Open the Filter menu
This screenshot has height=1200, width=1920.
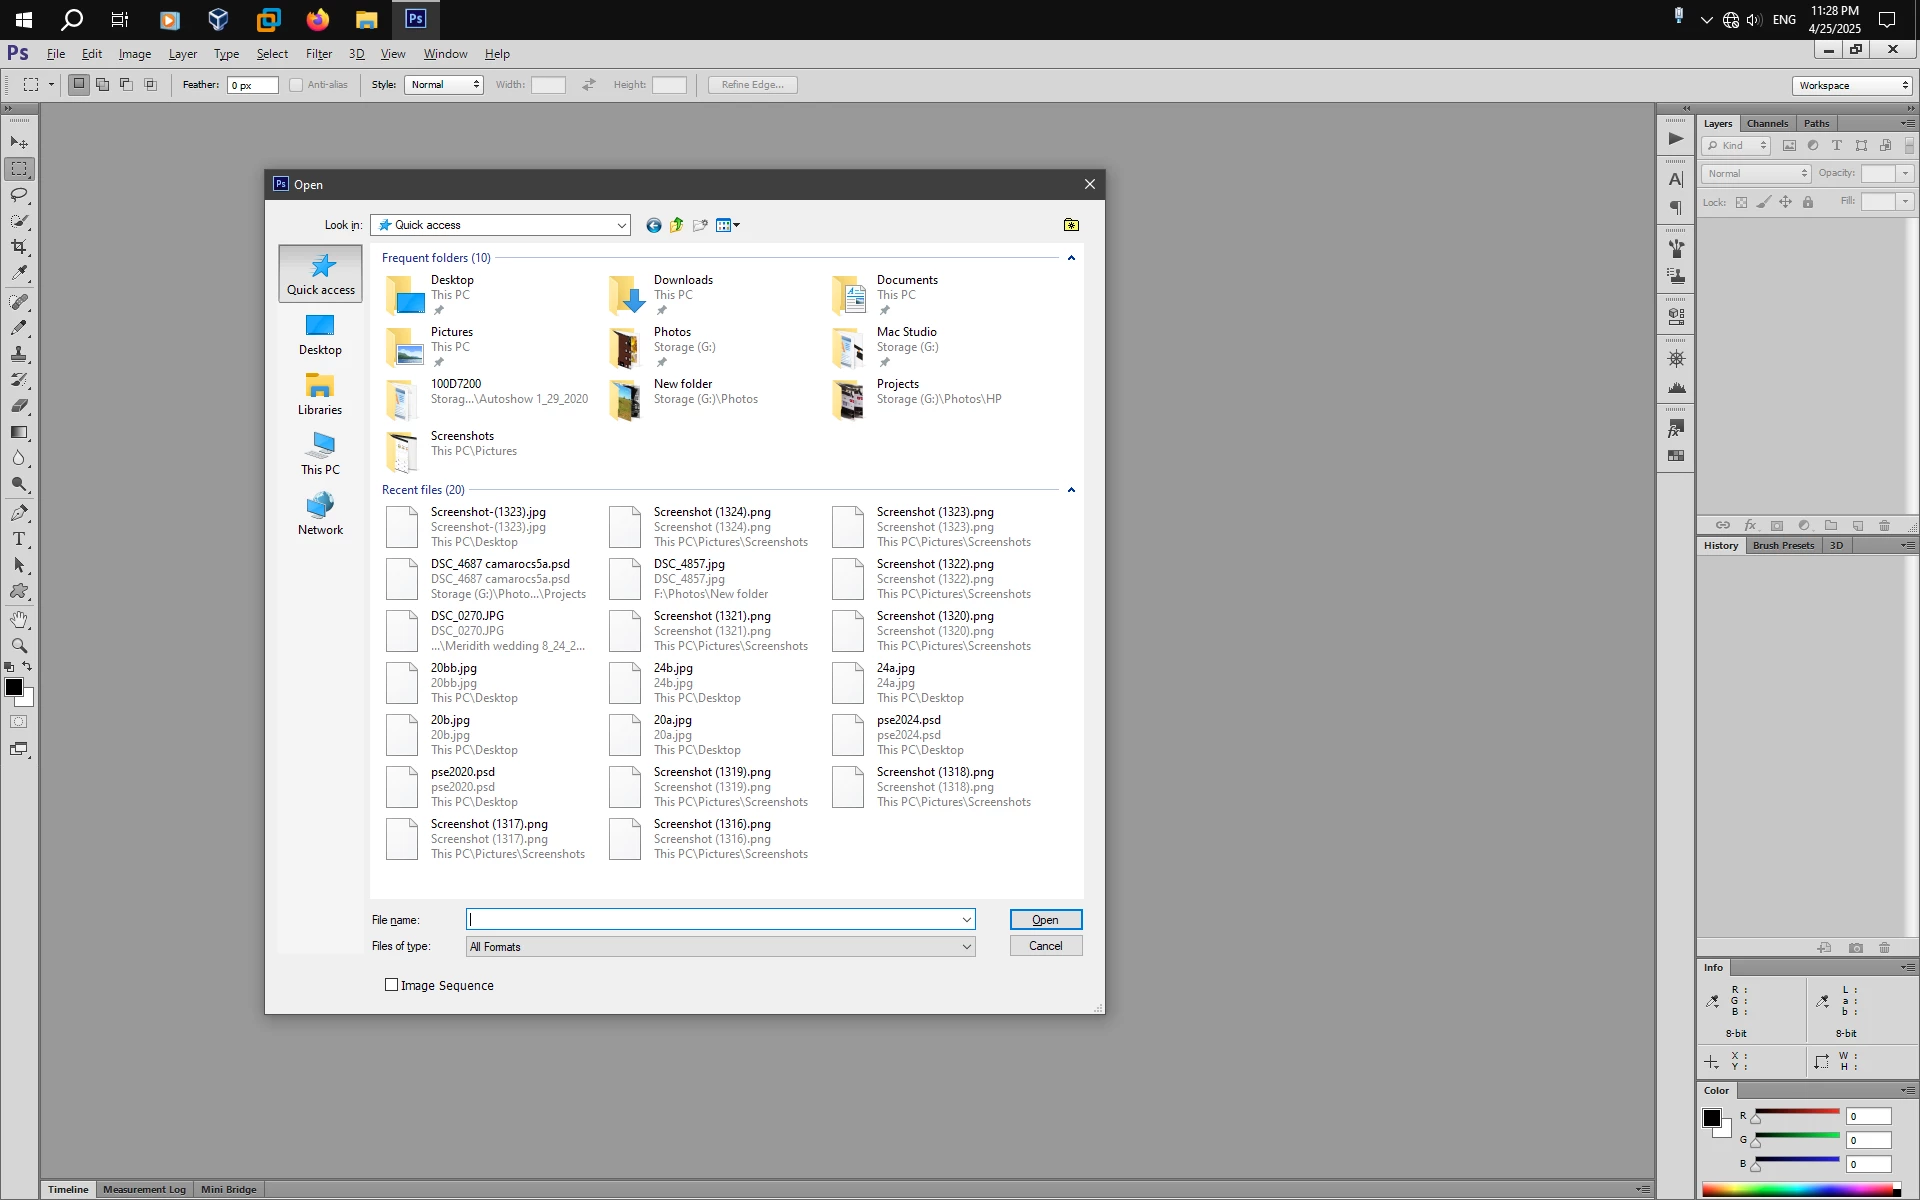(318, 54)
